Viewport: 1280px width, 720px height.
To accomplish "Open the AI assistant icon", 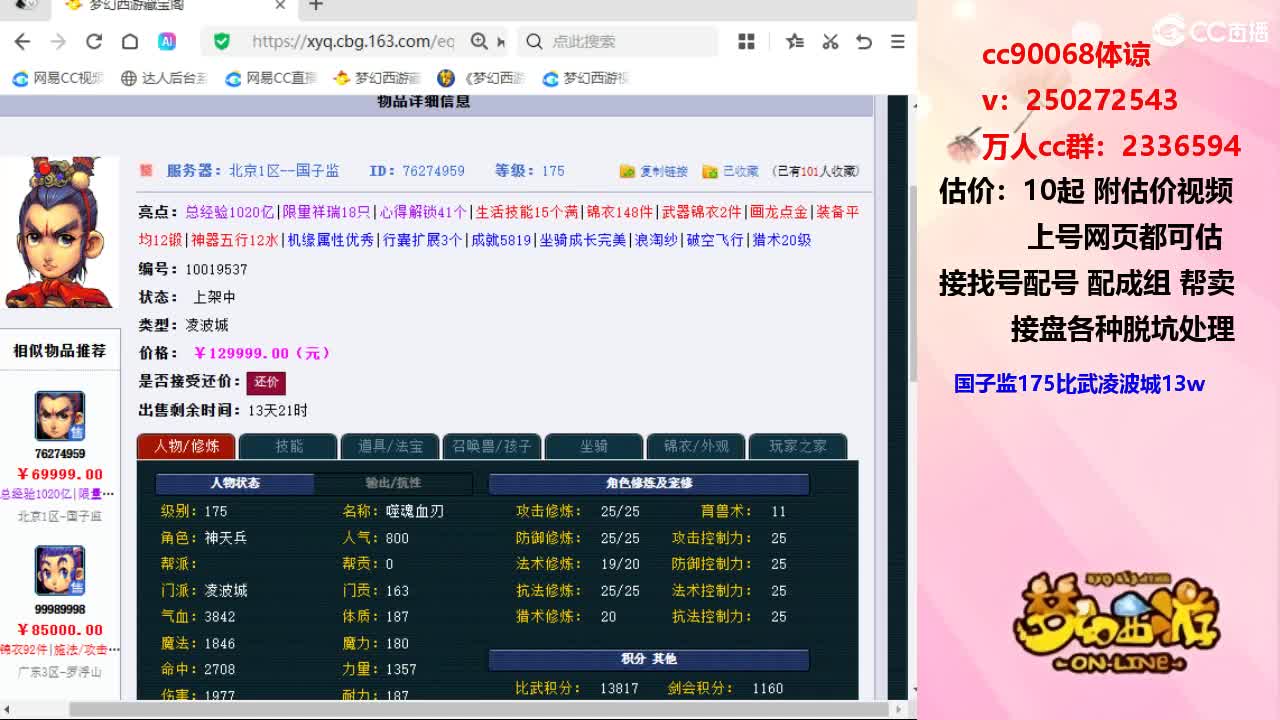I will coord(167,41).
